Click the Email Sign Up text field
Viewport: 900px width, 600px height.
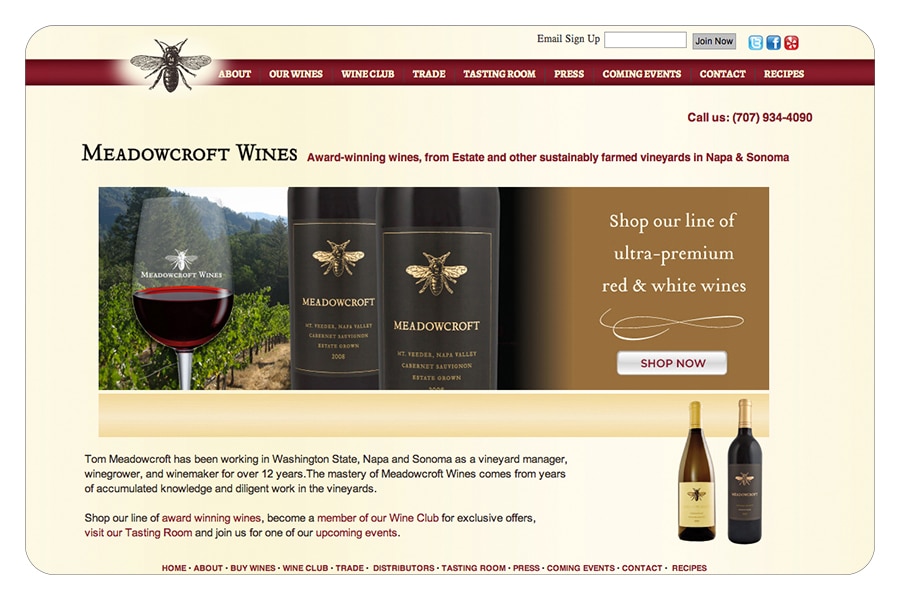(645, 40)
